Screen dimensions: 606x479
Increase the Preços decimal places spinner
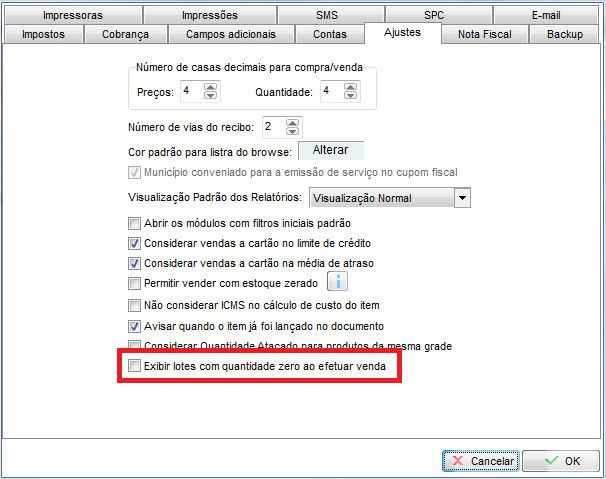click(210, 87)
